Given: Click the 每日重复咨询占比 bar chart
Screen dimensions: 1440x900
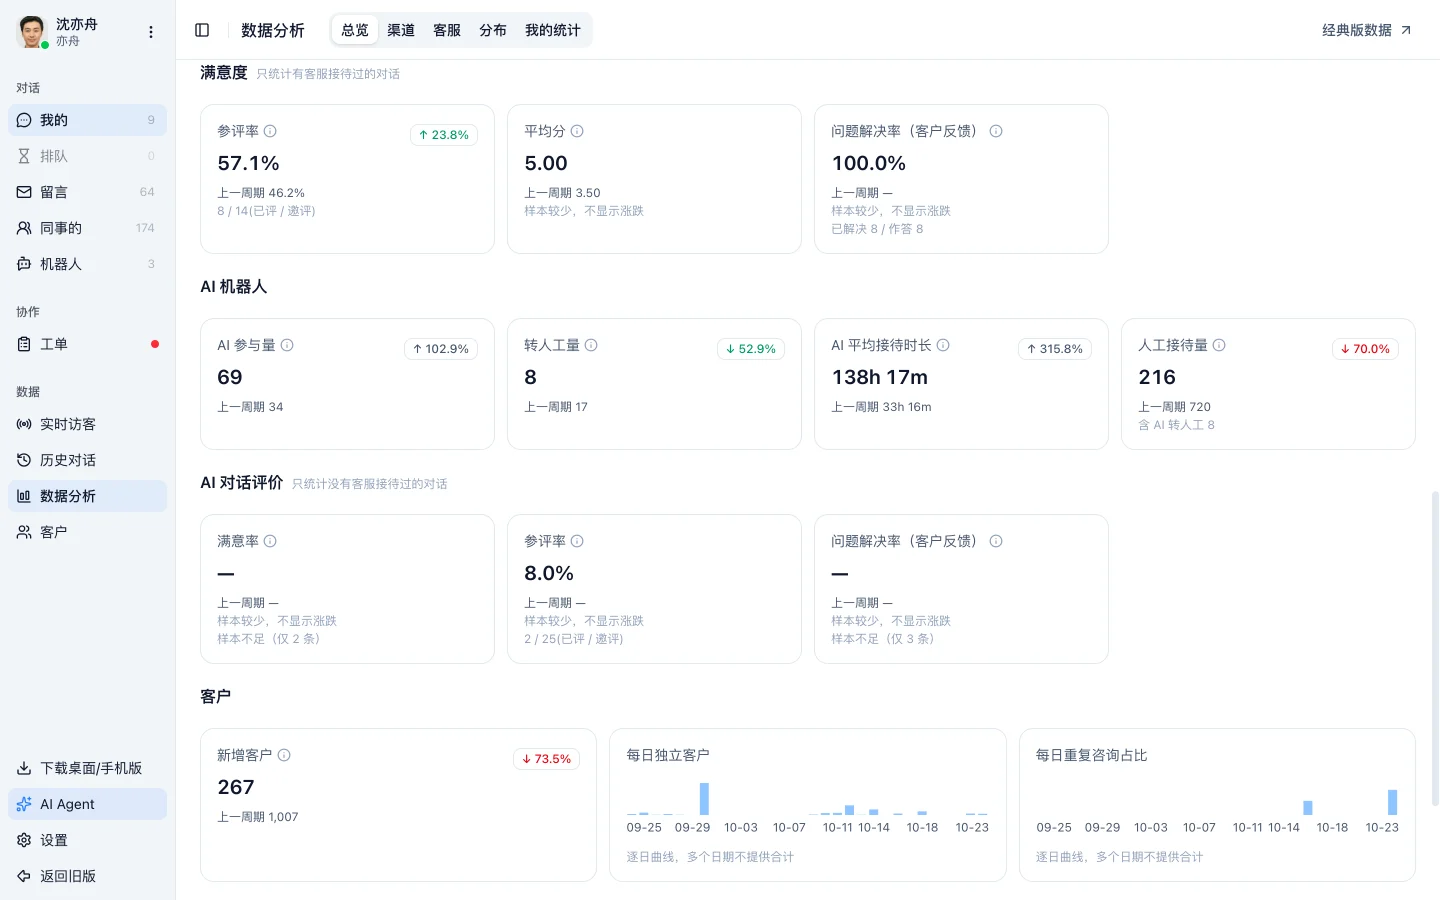Looking at the screenshot, I should coord(1217,806).
